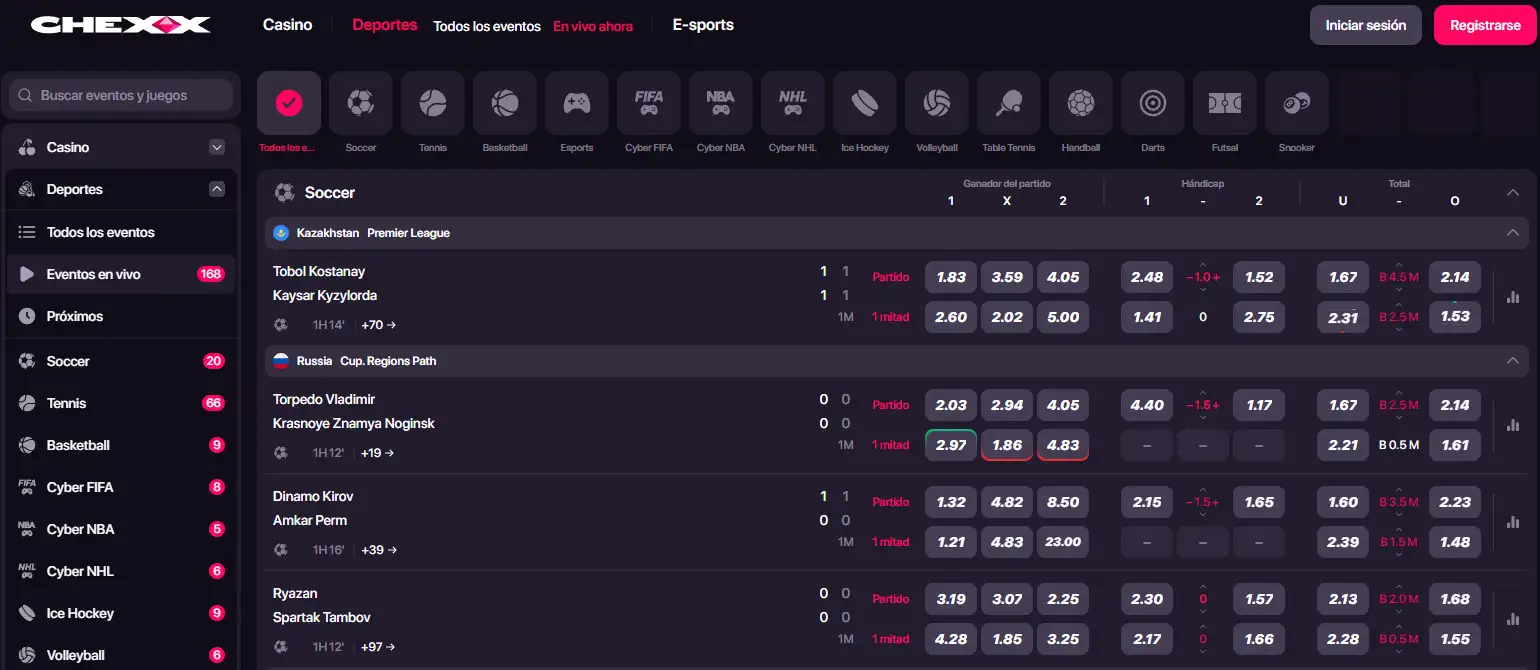The width and height of the screenshot is (1540, 670).
Task: Click the 'Iniciar sesión' button
Action: (x=1366, y=25)
